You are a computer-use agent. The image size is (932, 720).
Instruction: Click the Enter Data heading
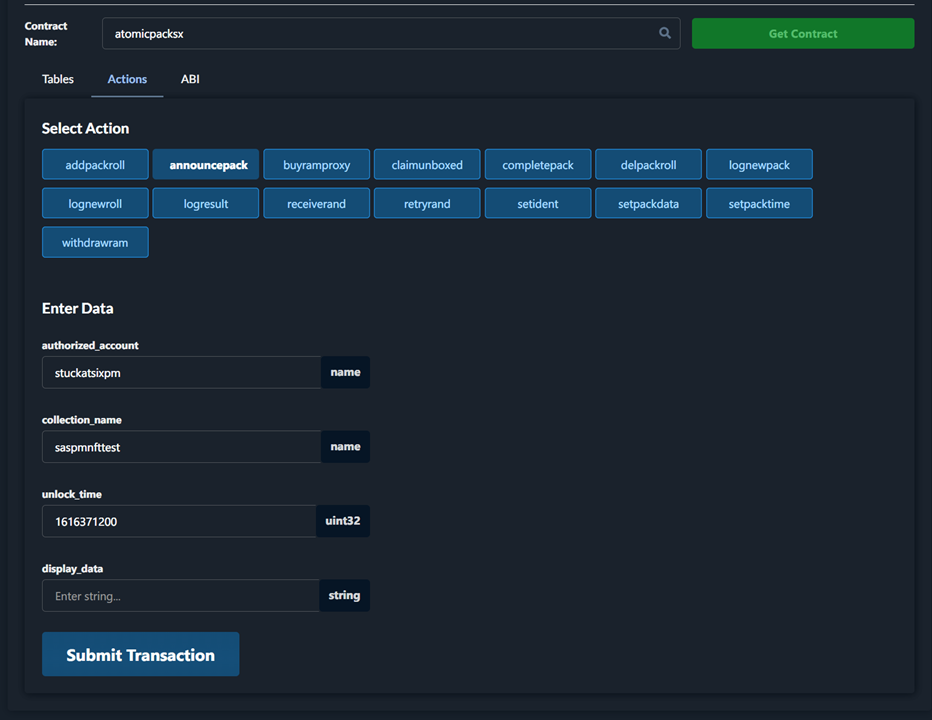77,309
